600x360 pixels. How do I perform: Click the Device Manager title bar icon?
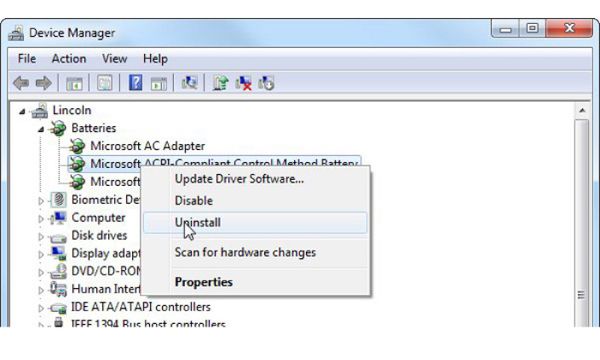tap(16, 33)
